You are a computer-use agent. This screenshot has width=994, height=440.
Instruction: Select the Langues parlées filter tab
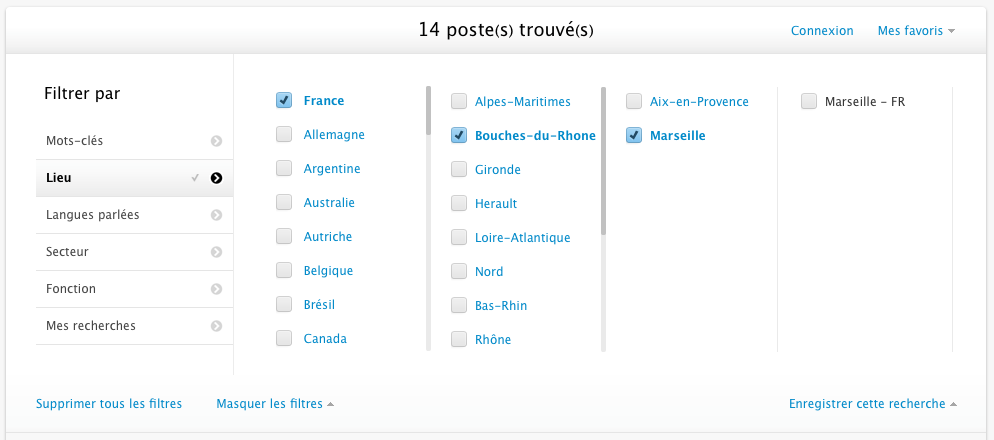click(134, 215)
